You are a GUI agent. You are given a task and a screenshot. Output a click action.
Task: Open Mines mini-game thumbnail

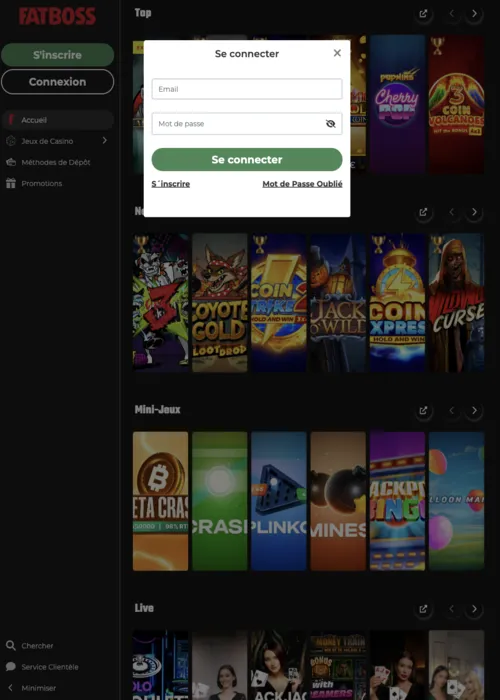coord(338,501)
